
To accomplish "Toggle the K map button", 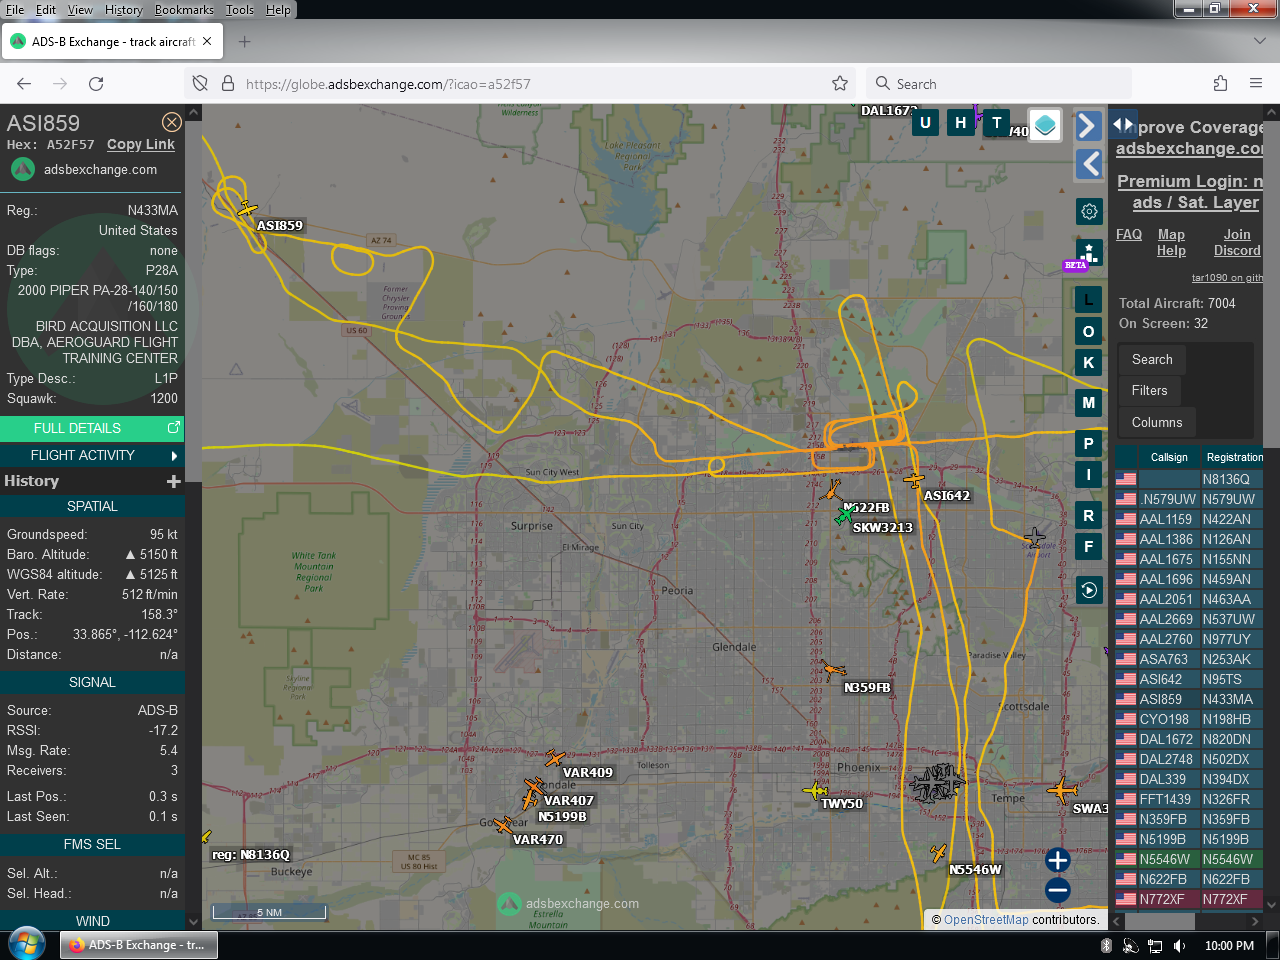I will 1089,363.
